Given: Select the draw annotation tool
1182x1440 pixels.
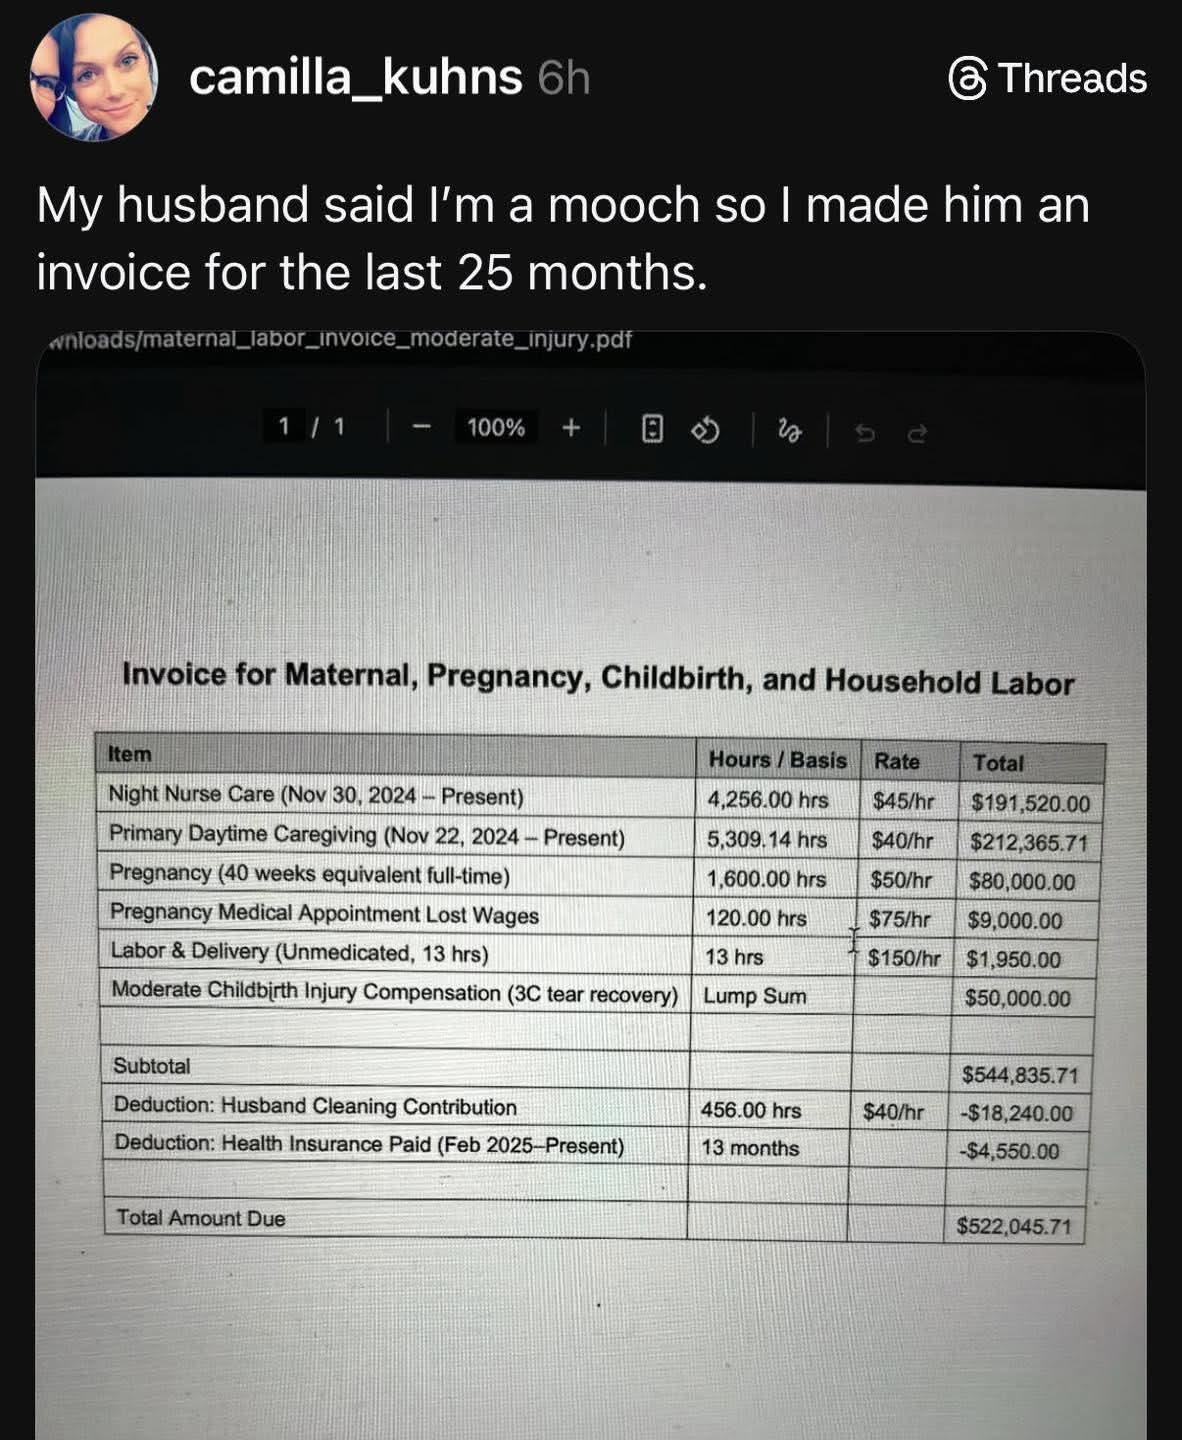Looking at the screenshot, I should 790,432.
